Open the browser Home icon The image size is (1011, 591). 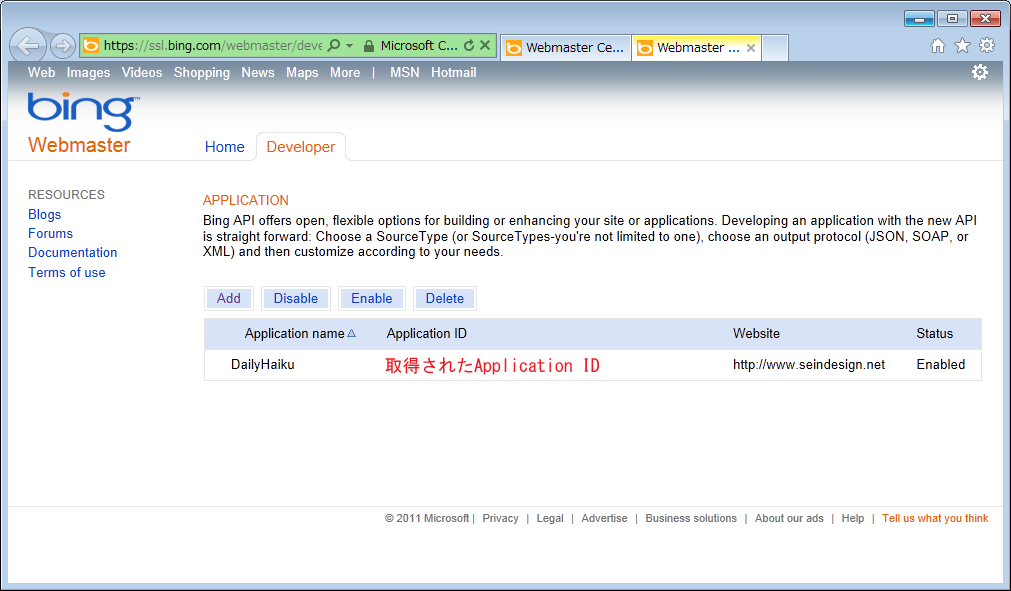938,46
